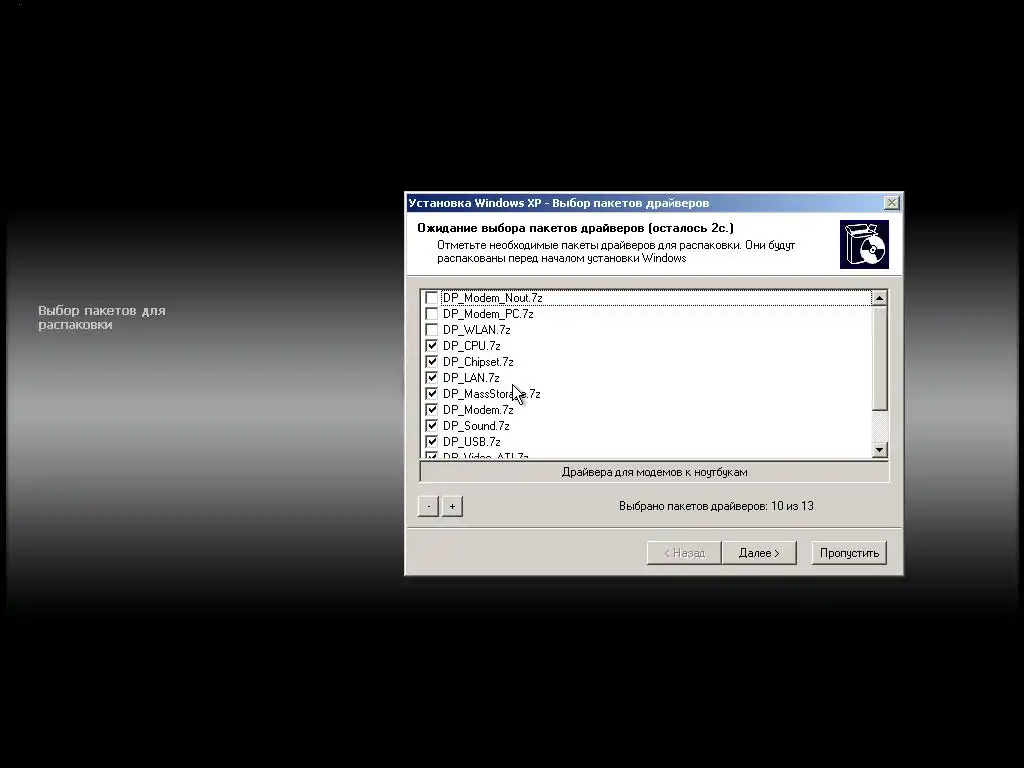Select the DP_Modem_Nout.7z list label
This screenshot has width=1024, height=768.
click(x=492, y=298)
